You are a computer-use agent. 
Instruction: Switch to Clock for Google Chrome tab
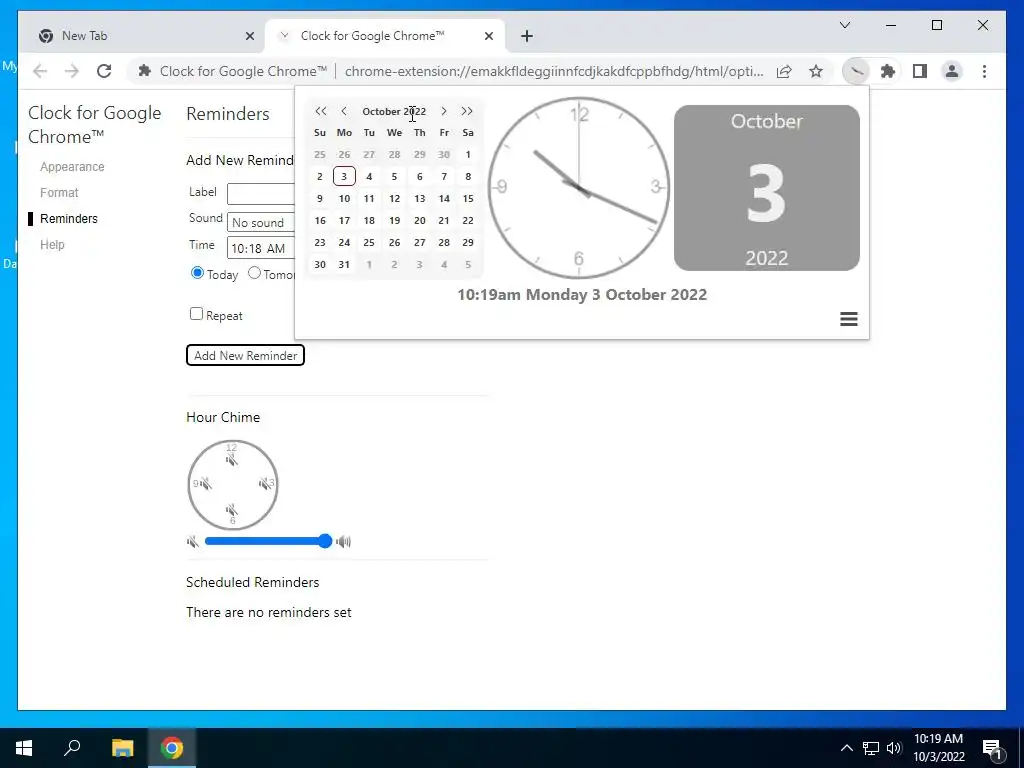pos(385,36)
